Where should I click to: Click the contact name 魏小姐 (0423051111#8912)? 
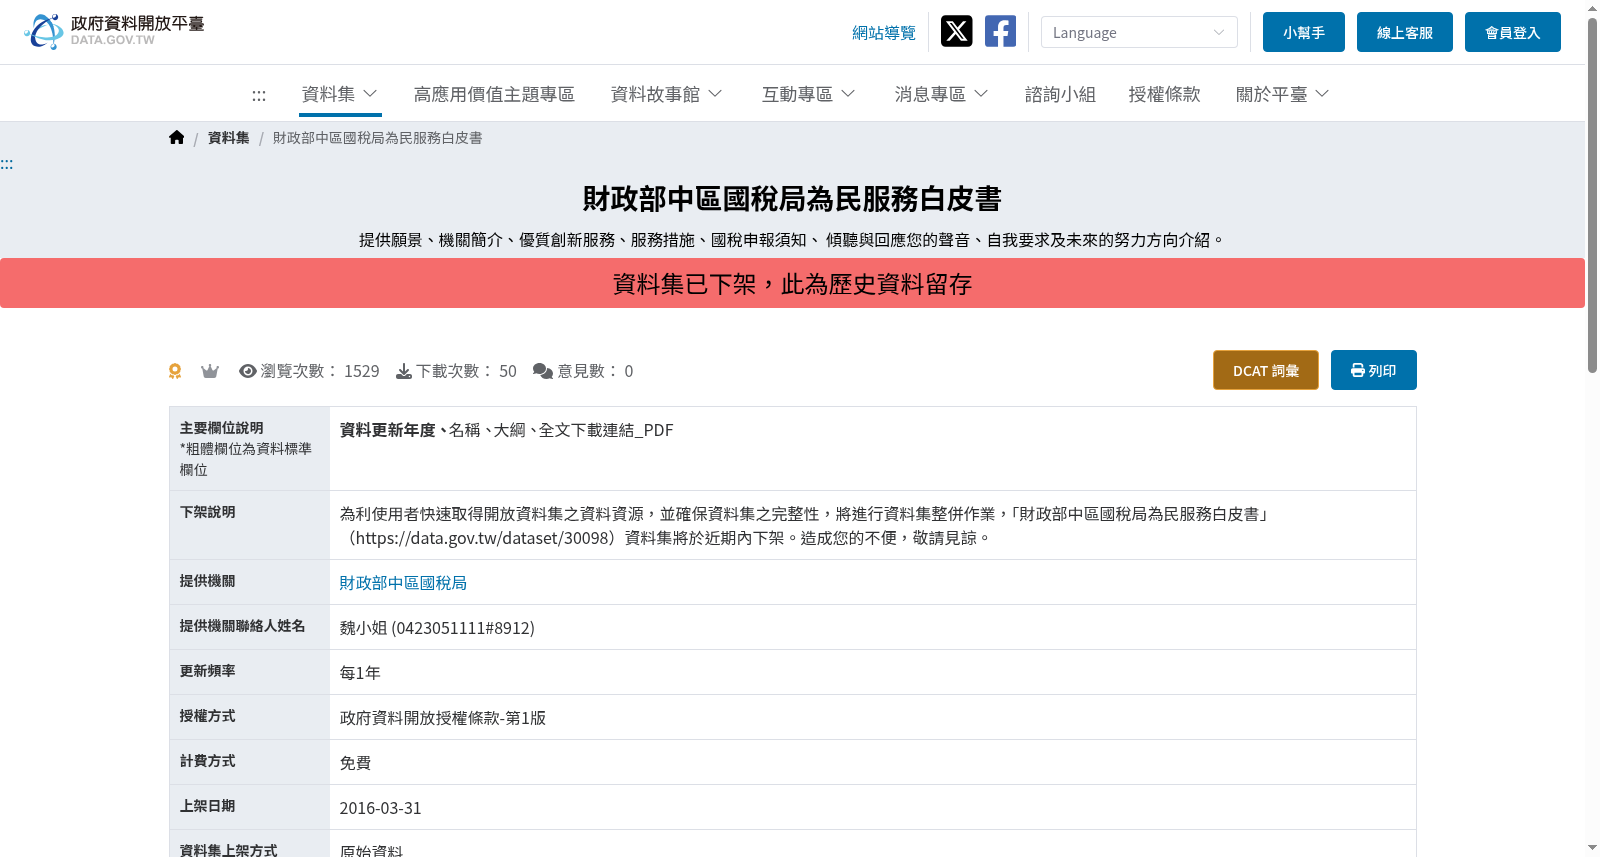click(437, 628)
